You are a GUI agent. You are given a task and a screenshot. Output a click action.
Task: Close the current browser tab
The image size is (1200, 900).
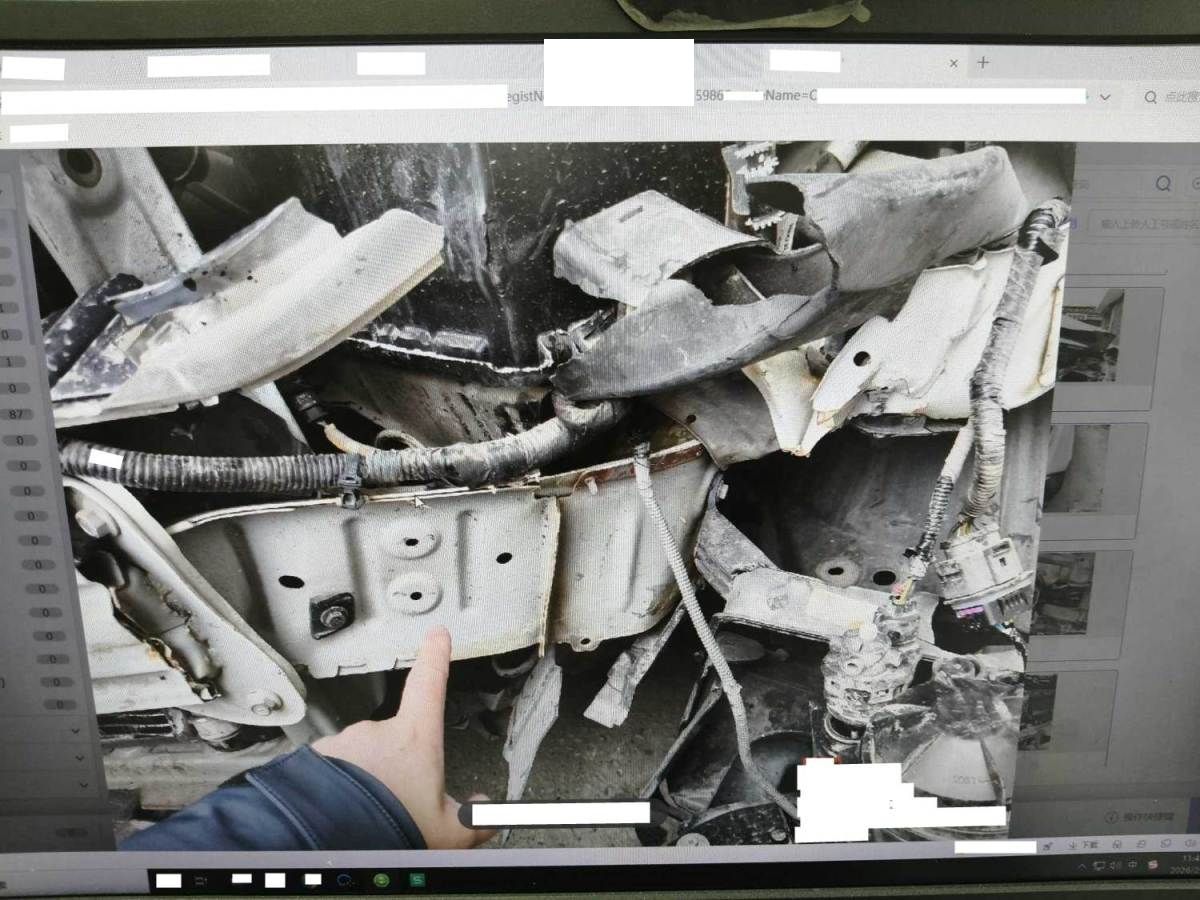coord(953,63)
